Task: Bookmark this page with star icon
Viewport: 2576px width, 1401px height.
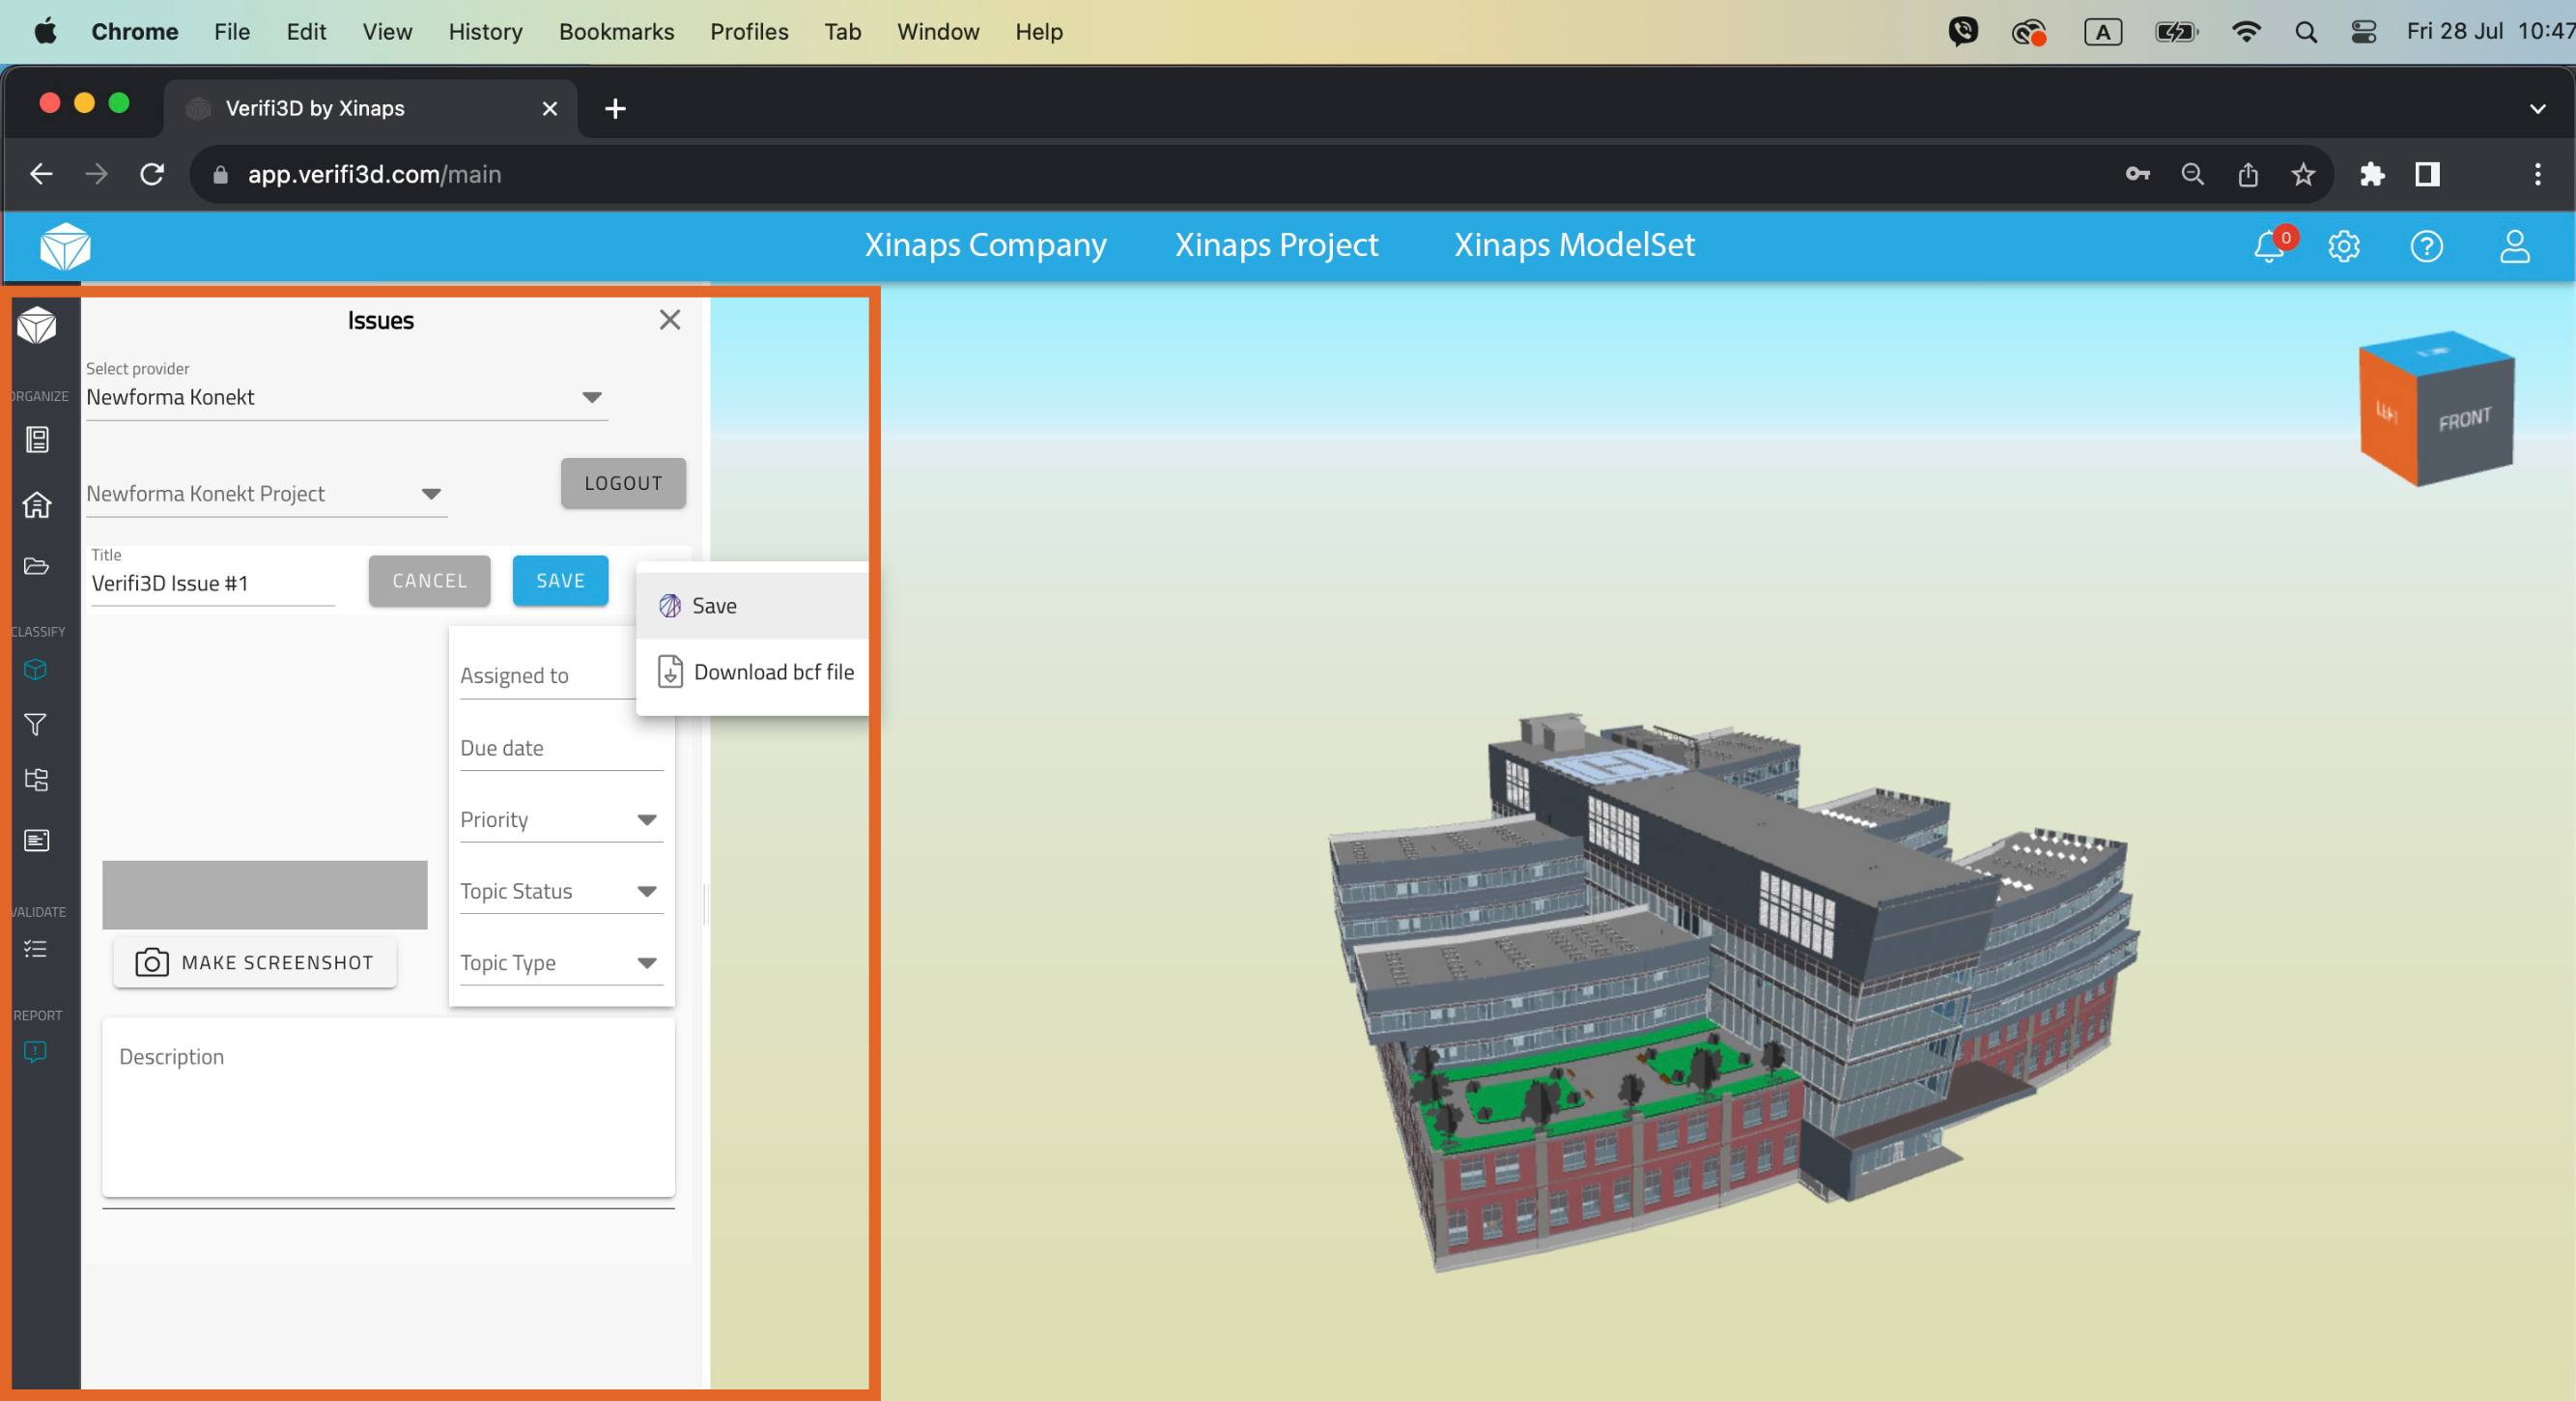Action: click(x=2303, y=174)
